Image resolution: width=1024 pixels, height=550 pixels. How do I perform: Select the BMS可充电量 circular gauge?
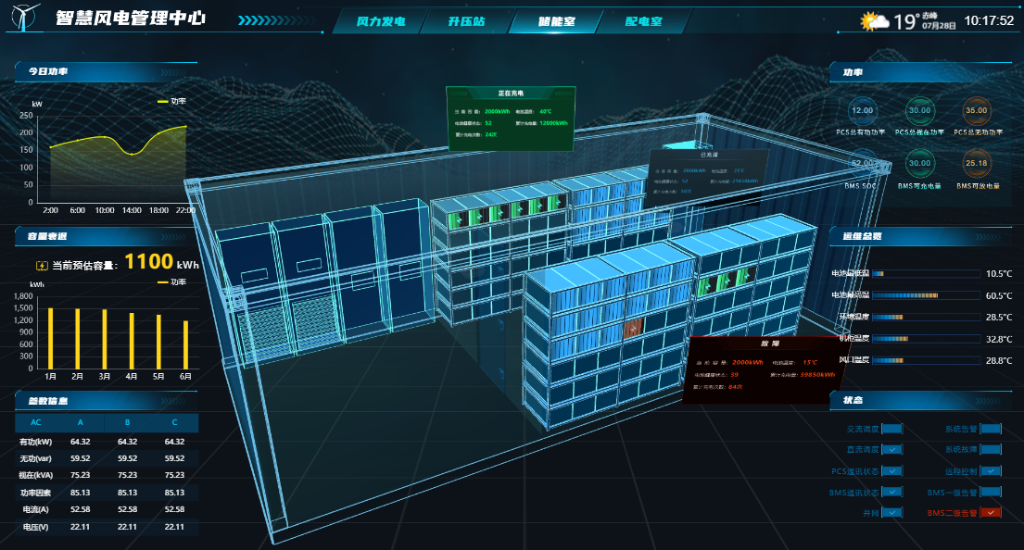[x=919, y=164]
